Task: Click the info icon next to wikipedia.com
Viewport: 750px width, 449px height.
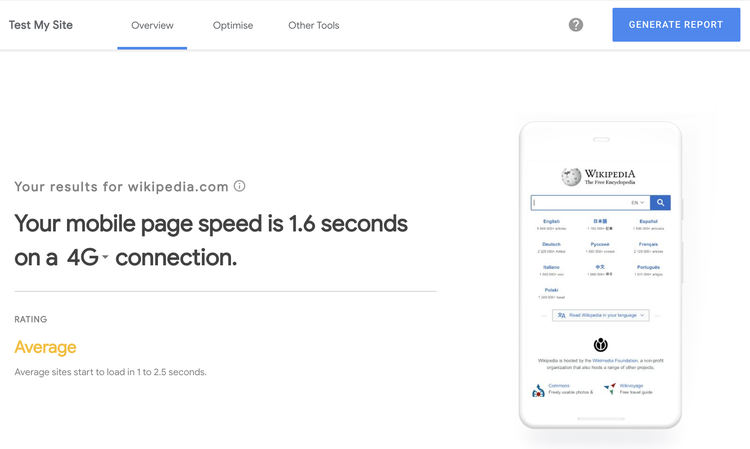Action: (x=240, y=186)
